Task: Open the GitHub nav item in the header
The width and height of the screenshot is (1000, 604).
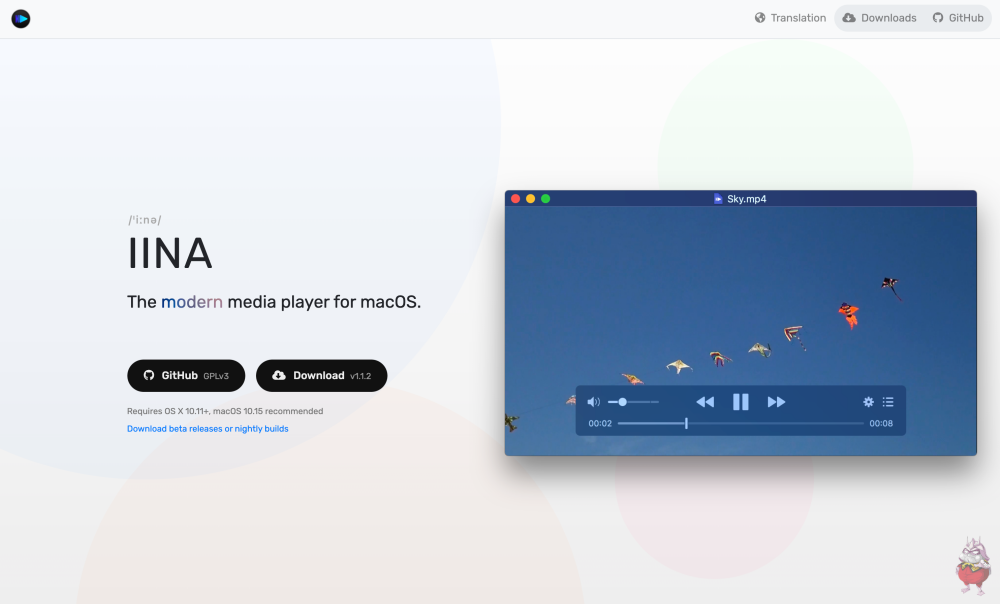Action: click(958, 18)
